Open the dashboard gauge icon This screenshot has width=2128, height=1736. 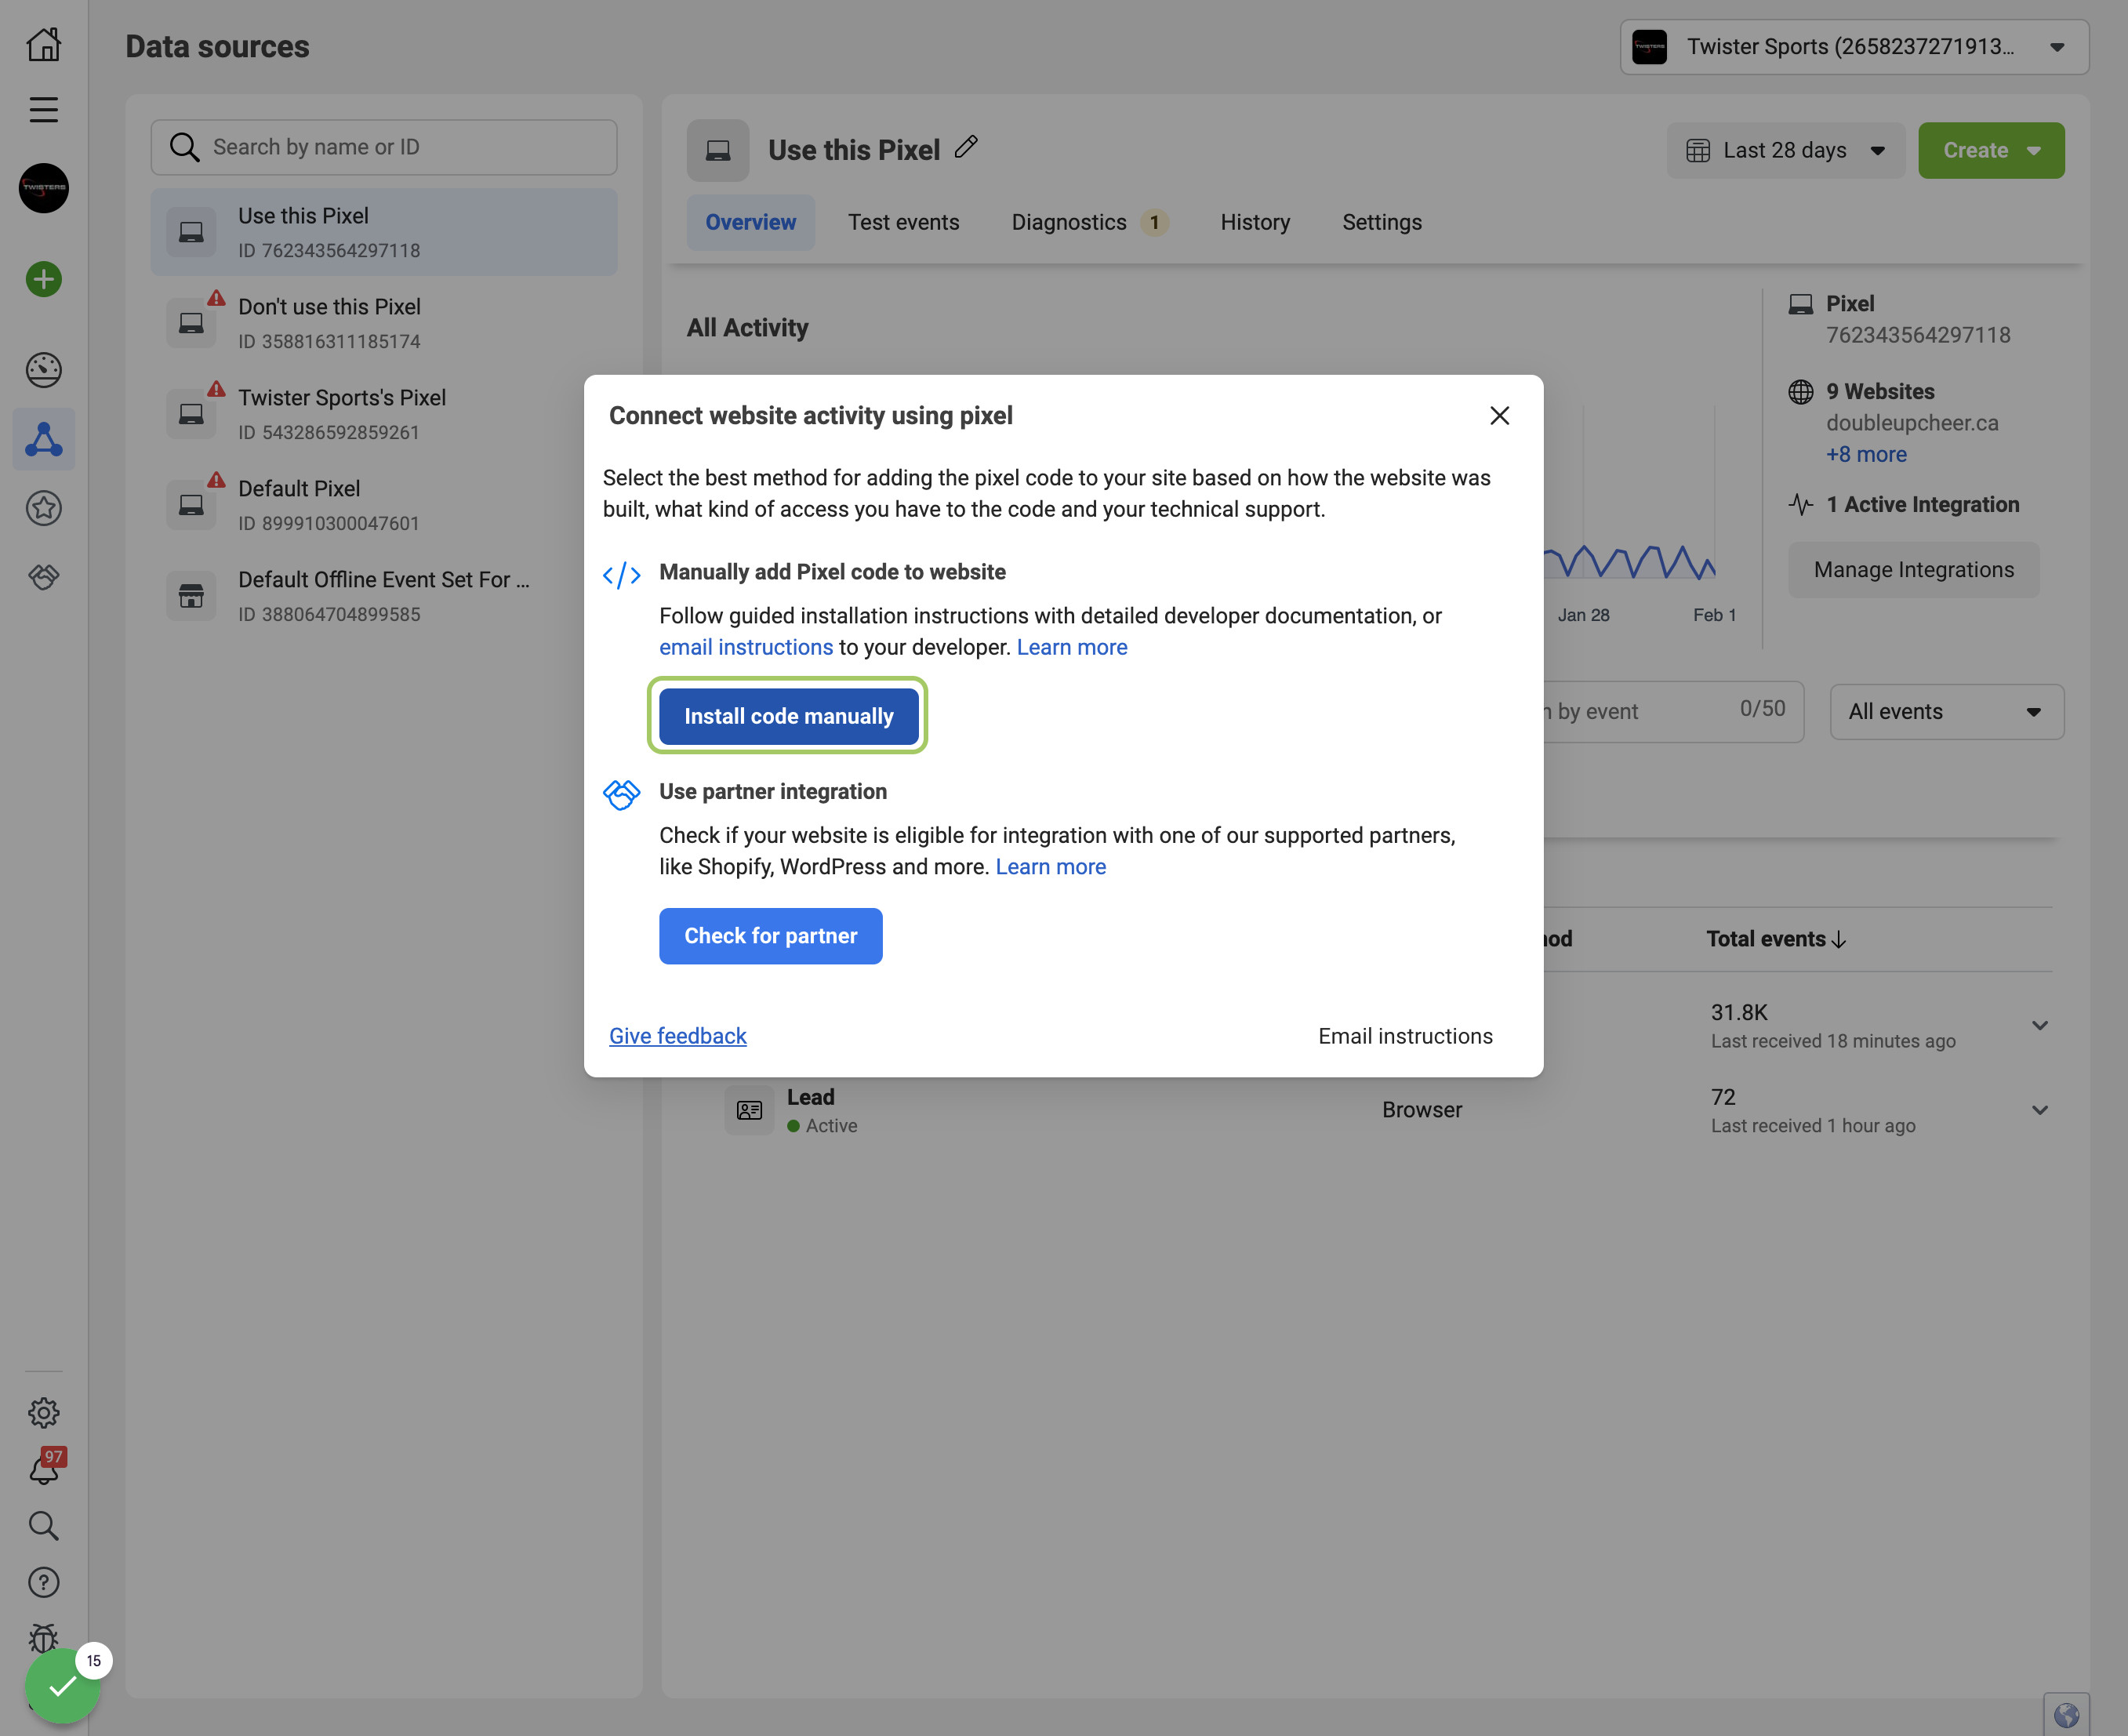(x=43, y=370)
